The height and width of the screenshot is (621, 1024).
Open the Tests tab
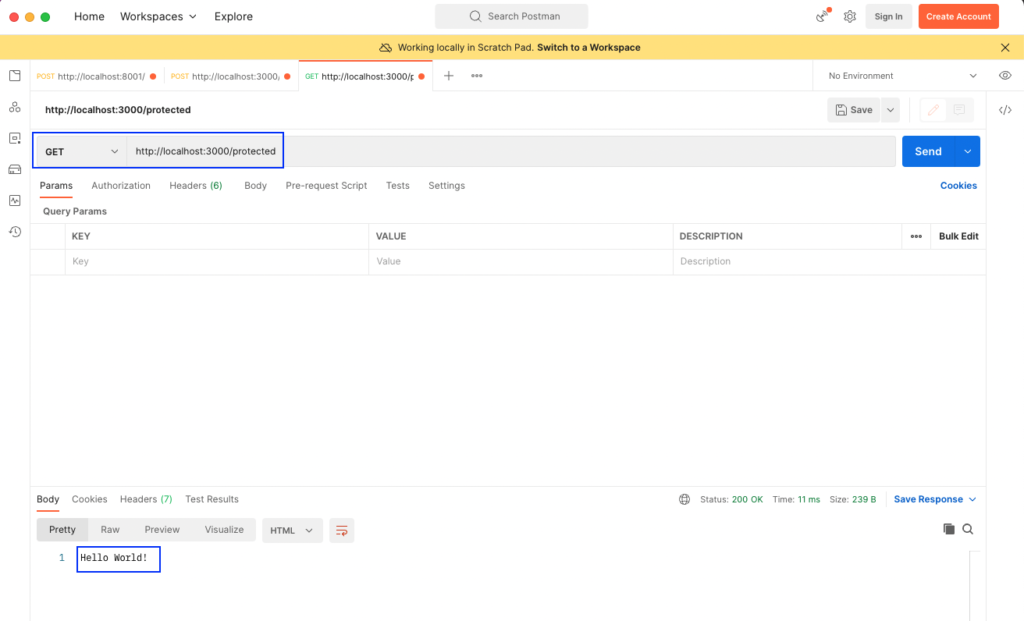tap(398, 185)
